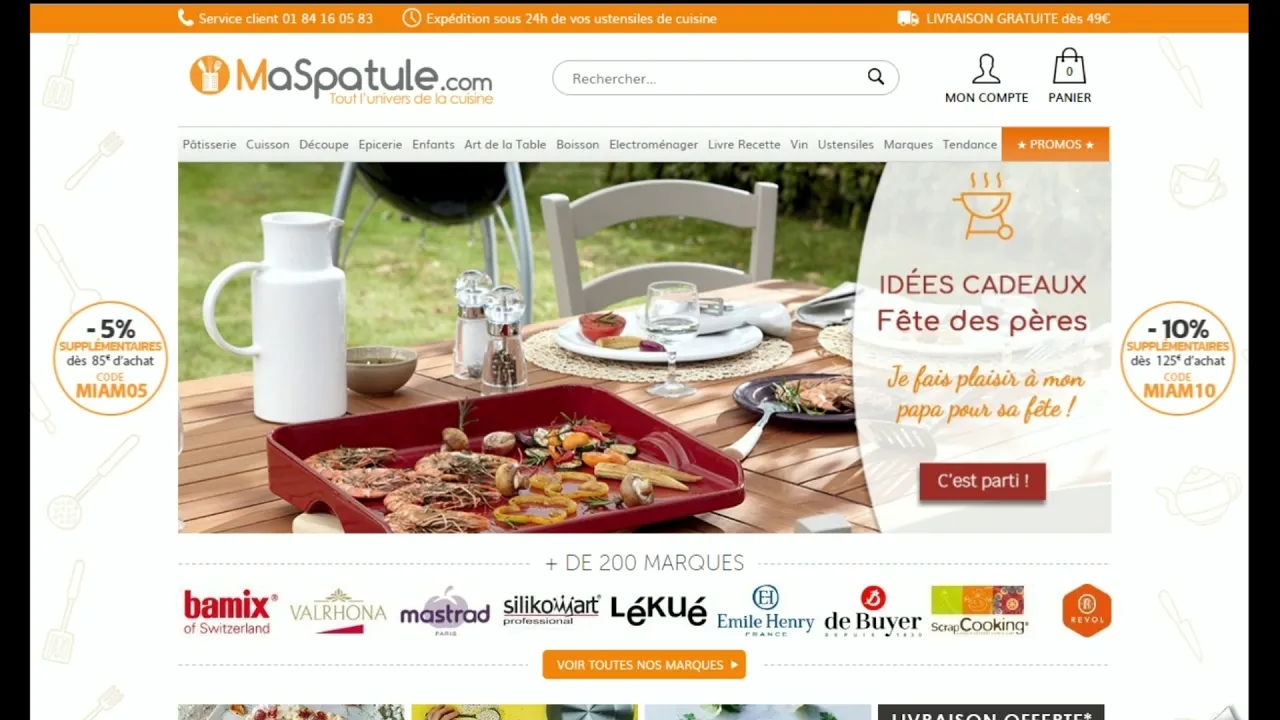
Task: Select the Emile Henry brand logo
Action: pyautogui.click(x=765, y=611)
